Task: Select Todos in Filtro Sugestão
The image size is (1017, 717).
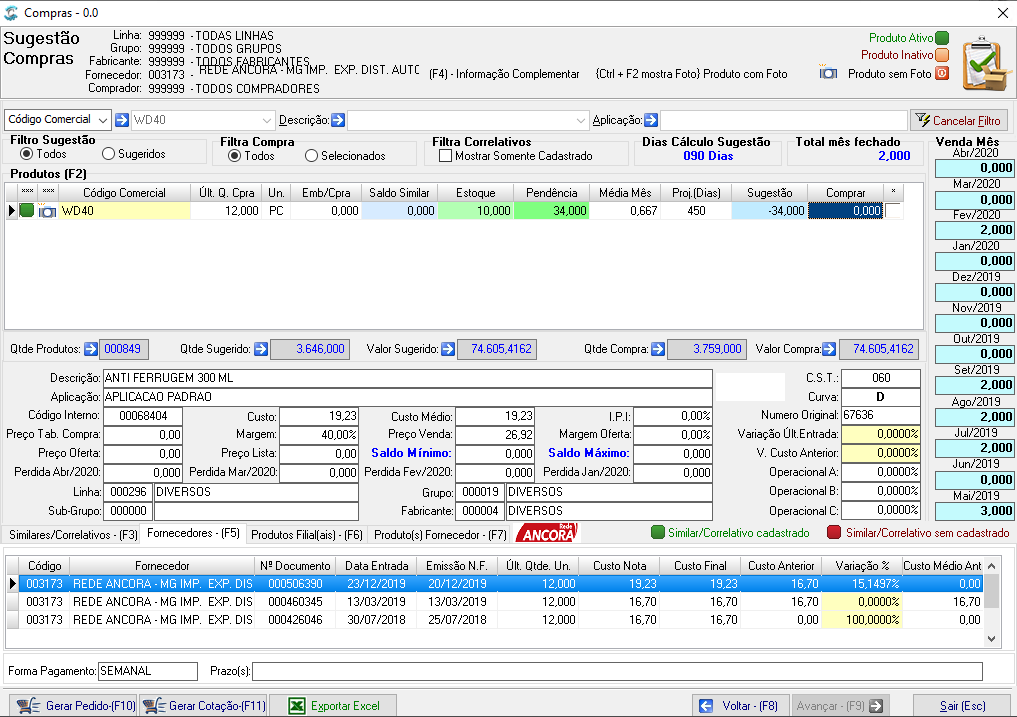Action: 27,154
